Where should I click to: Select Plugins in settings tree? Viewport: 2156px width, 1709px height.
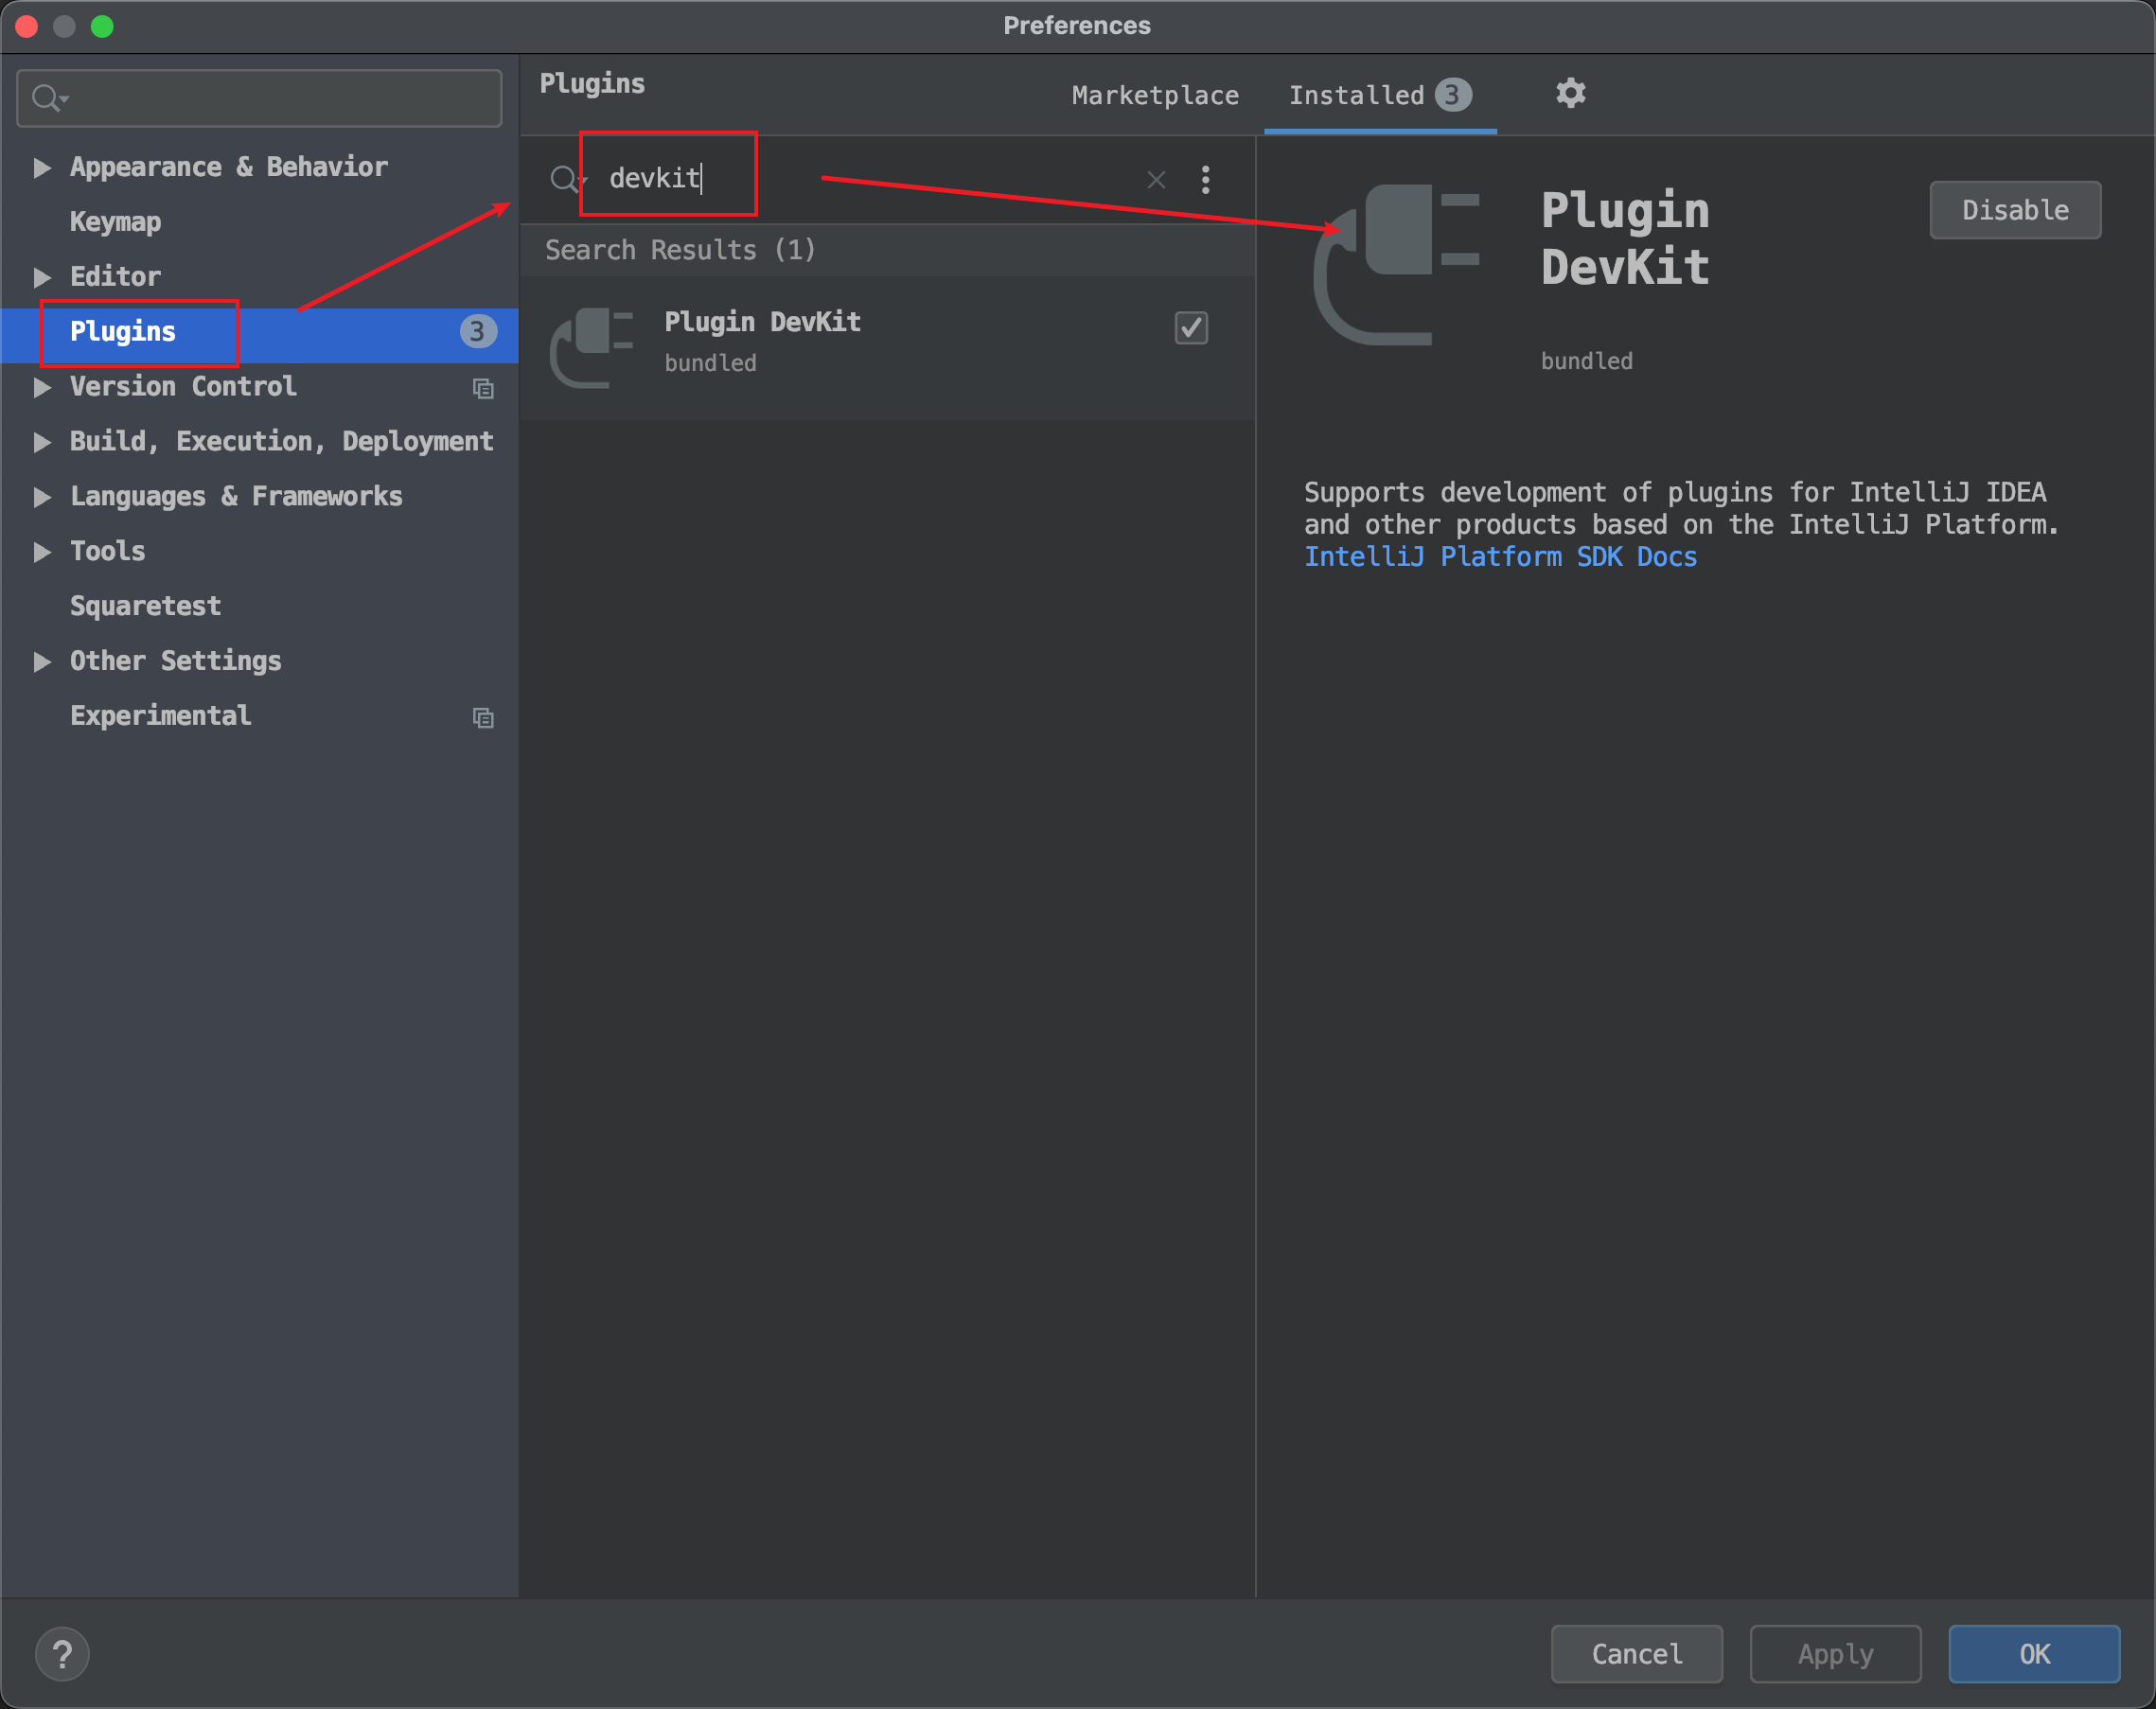click(x=259, y=331)
